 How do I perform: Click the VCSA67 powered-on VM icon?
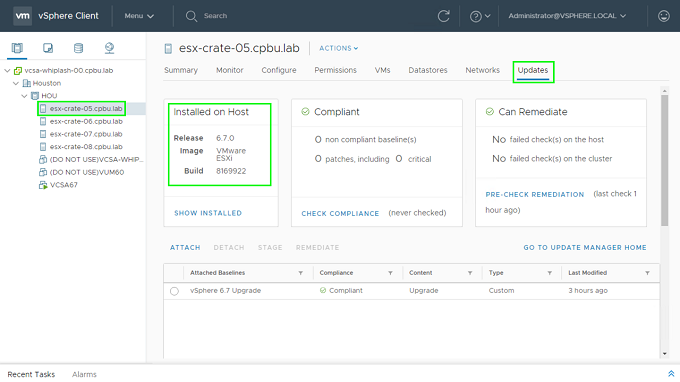[43, 185]
